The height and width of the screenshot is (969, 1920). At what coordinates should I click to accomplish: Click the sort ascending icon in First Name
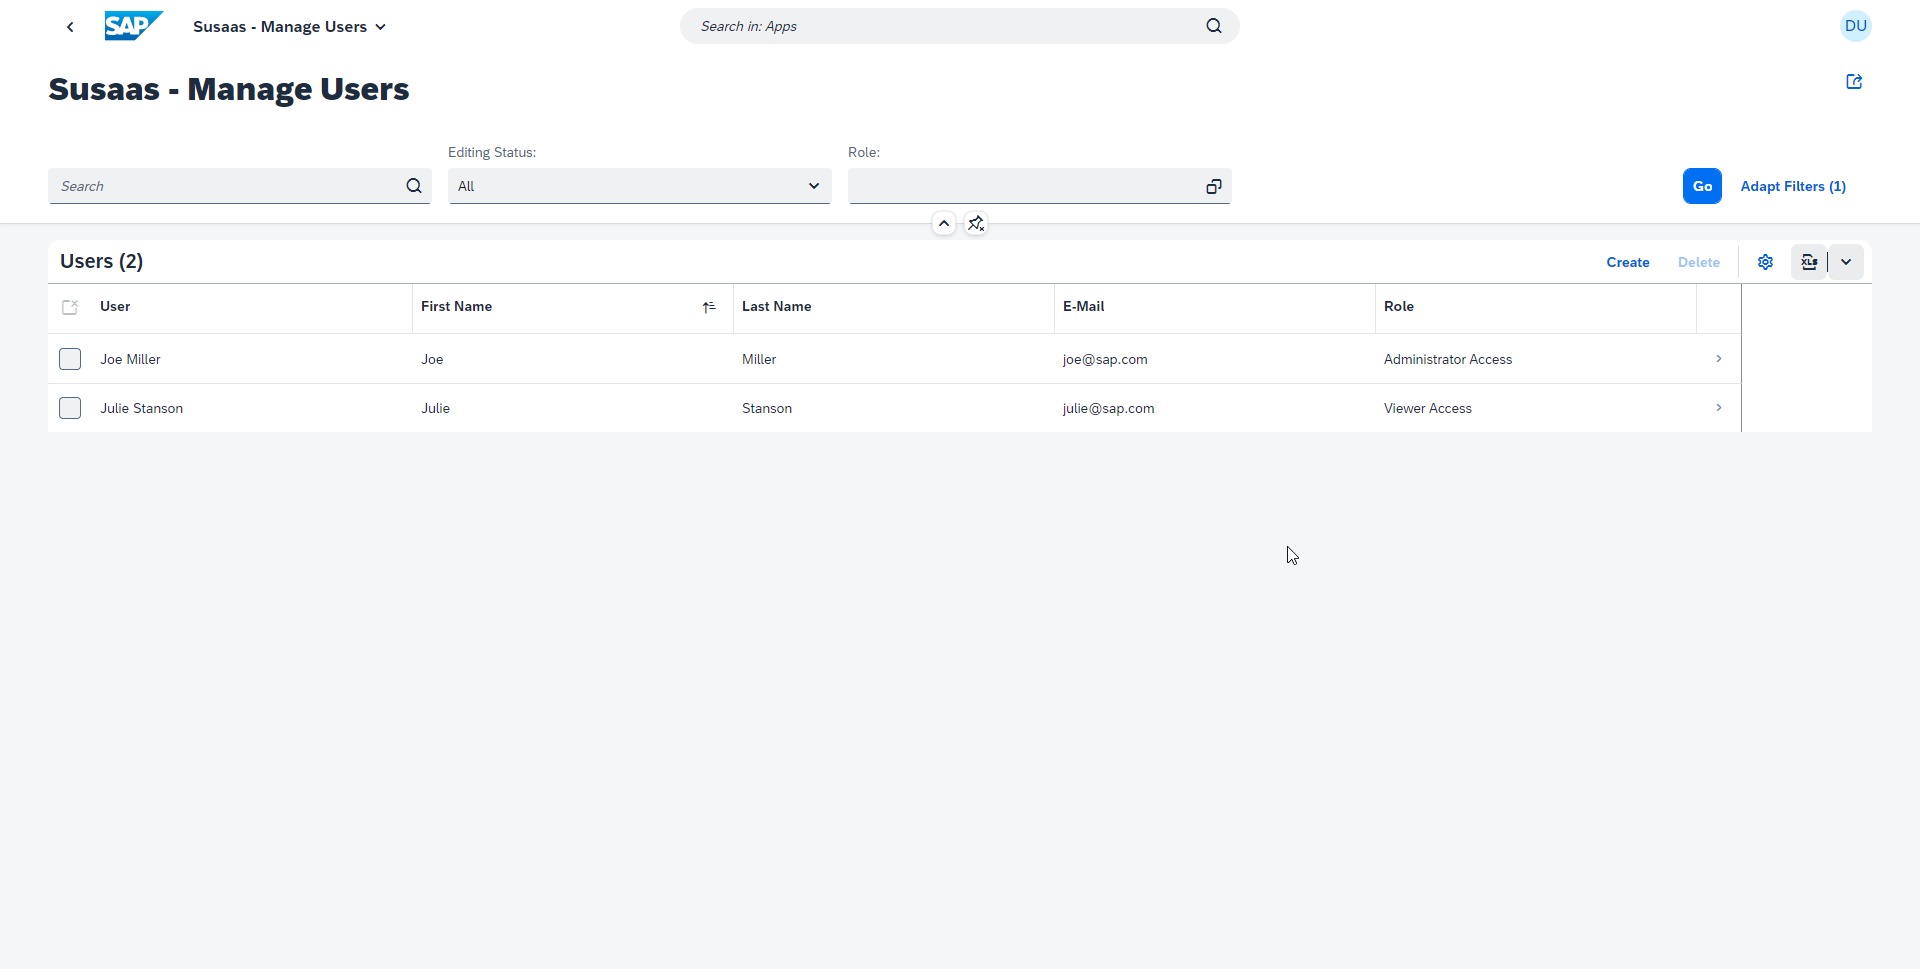(709, 307)
